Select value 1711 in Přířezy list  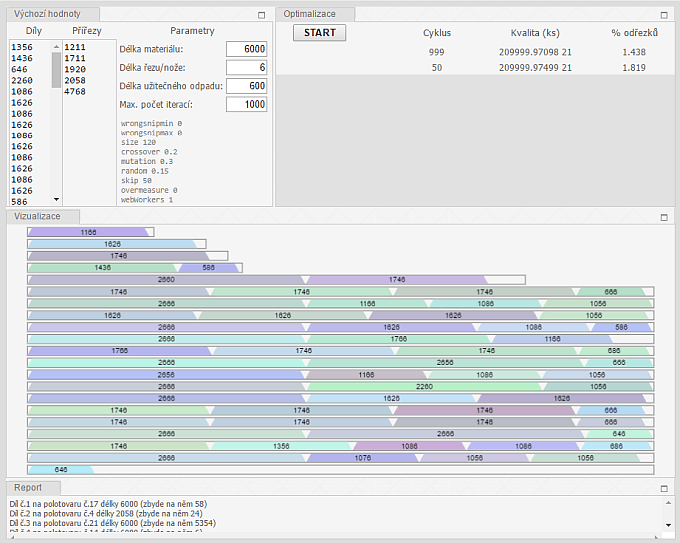(75, 58)
